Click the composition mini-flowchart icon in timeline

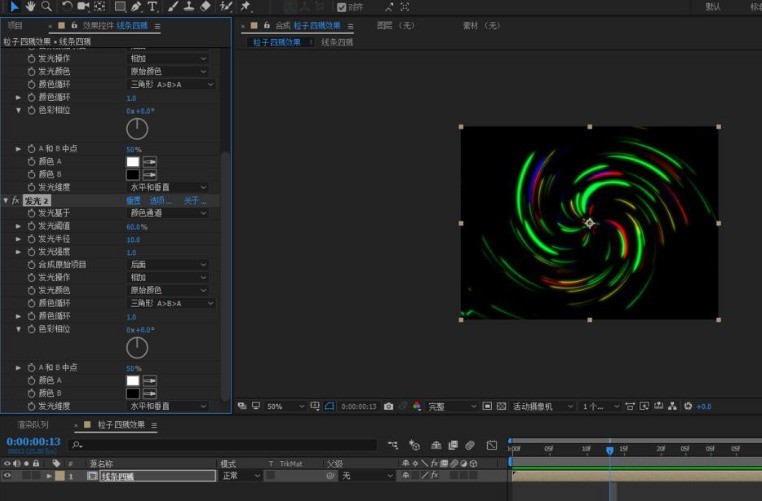(393, 445)
